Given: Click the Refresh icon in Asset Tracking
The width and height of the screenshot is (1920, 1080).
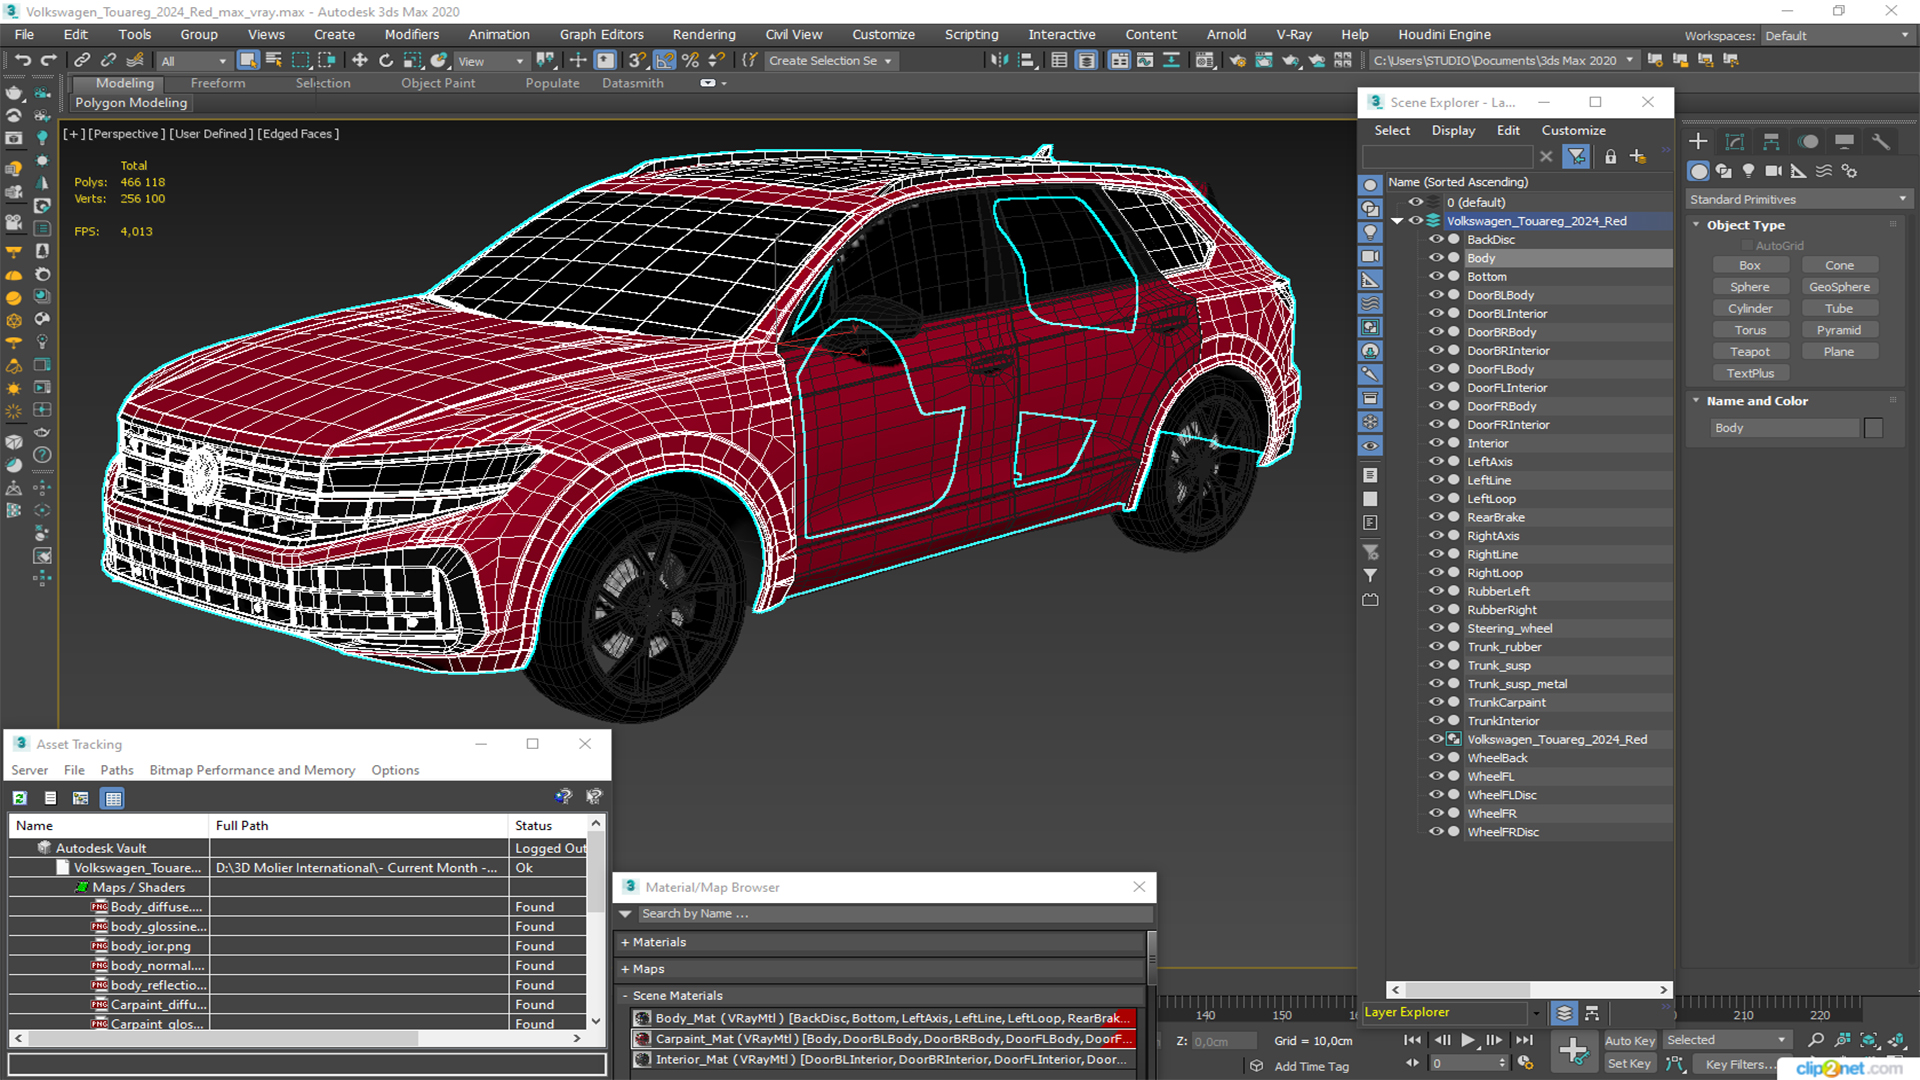Looking at the screenshot, I should click(20, 798).
